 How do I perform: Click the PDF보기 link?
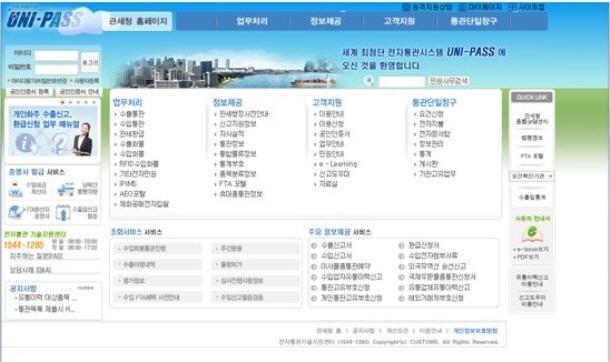pyautogui.click(x=528, y=257)
